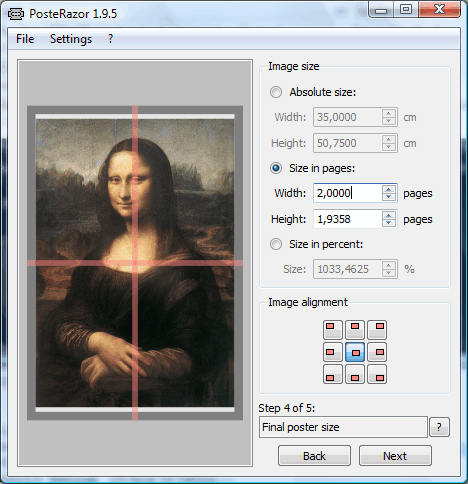The width and height of the screenshot is (468, 484).
Task: Click the percent Size field showing 1033,4625
Action: (348, 269)
